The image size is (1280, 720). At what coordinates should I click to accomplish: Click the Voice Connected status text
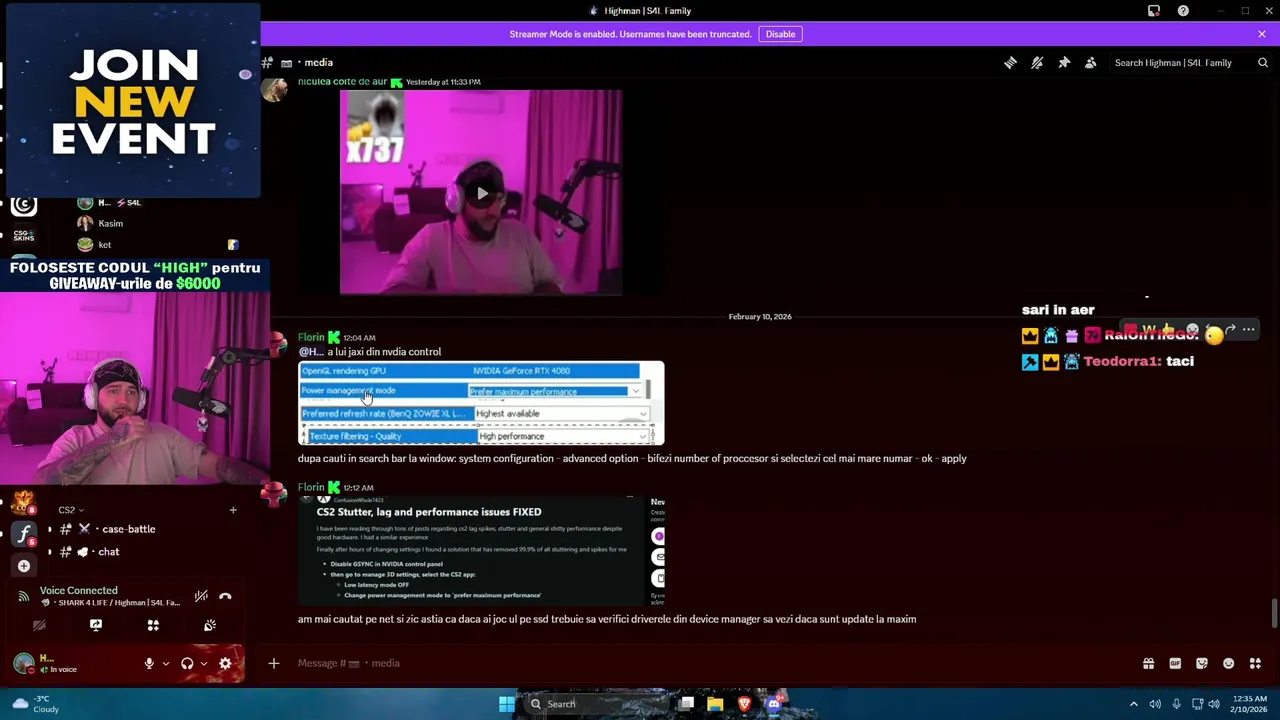pyautogui.click(x=78, y=590)
